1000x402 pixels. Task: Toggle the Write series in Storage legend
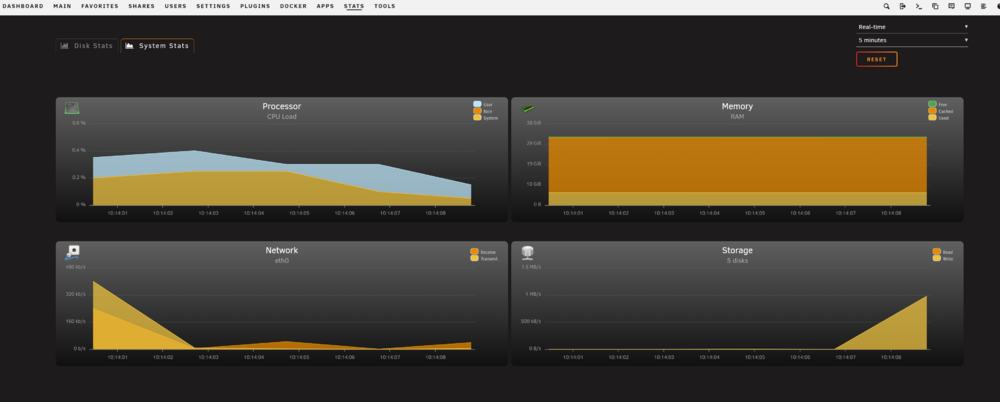943,258
